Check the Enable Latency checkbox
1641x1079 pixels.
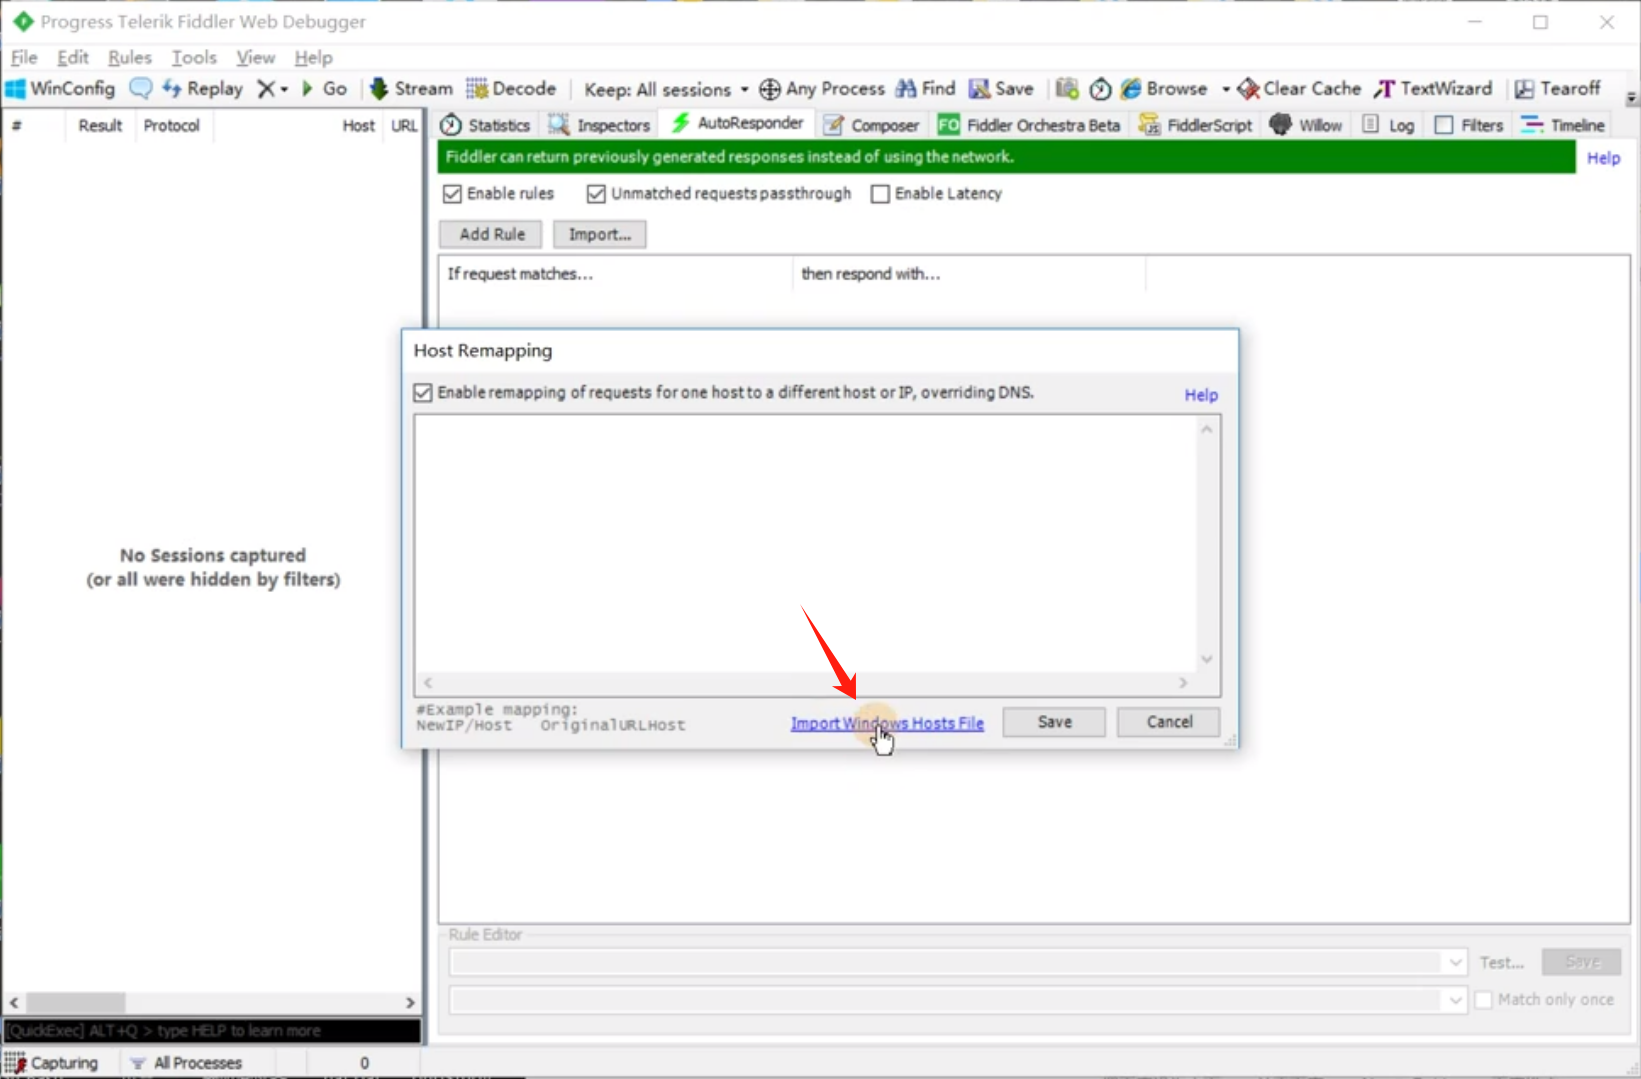[x=880, y=194]
